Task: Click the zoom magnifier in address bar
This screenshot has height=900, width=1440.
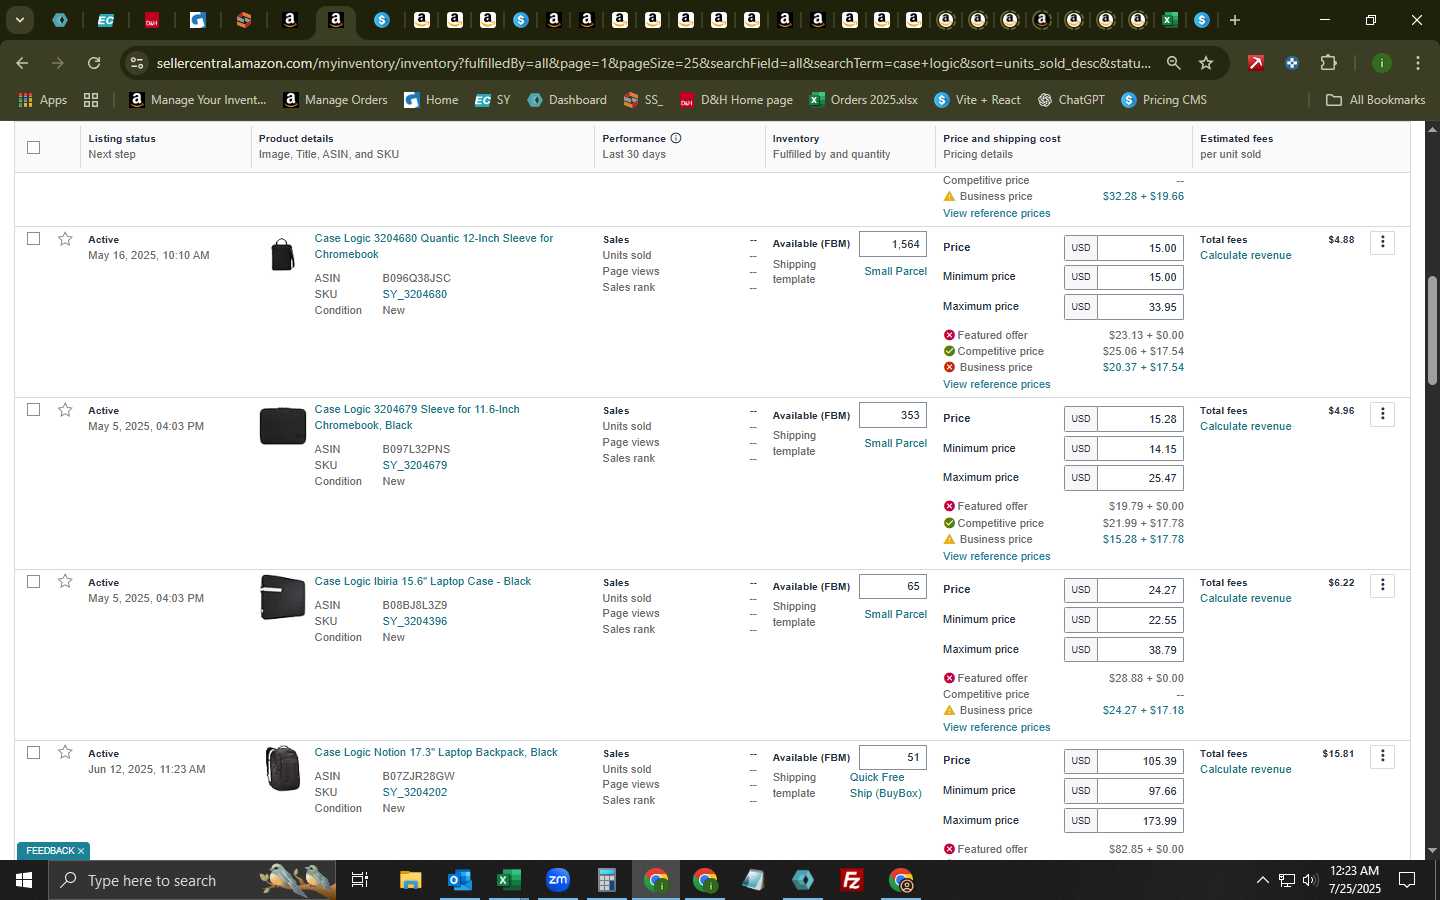Action: pyautogui.click(x=1173, y=63)
